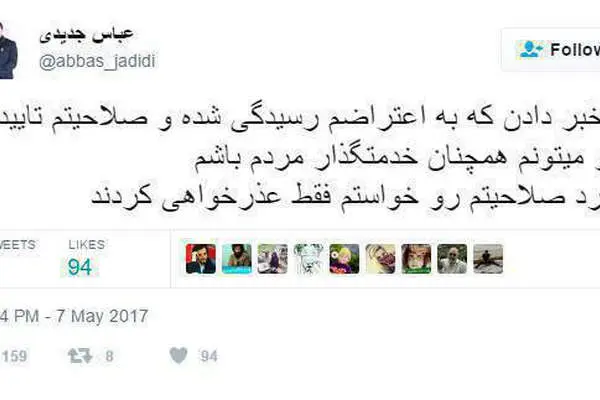600x400 pixels.
Task: Click the retweet count 8
Action: [x=109, y=356]
